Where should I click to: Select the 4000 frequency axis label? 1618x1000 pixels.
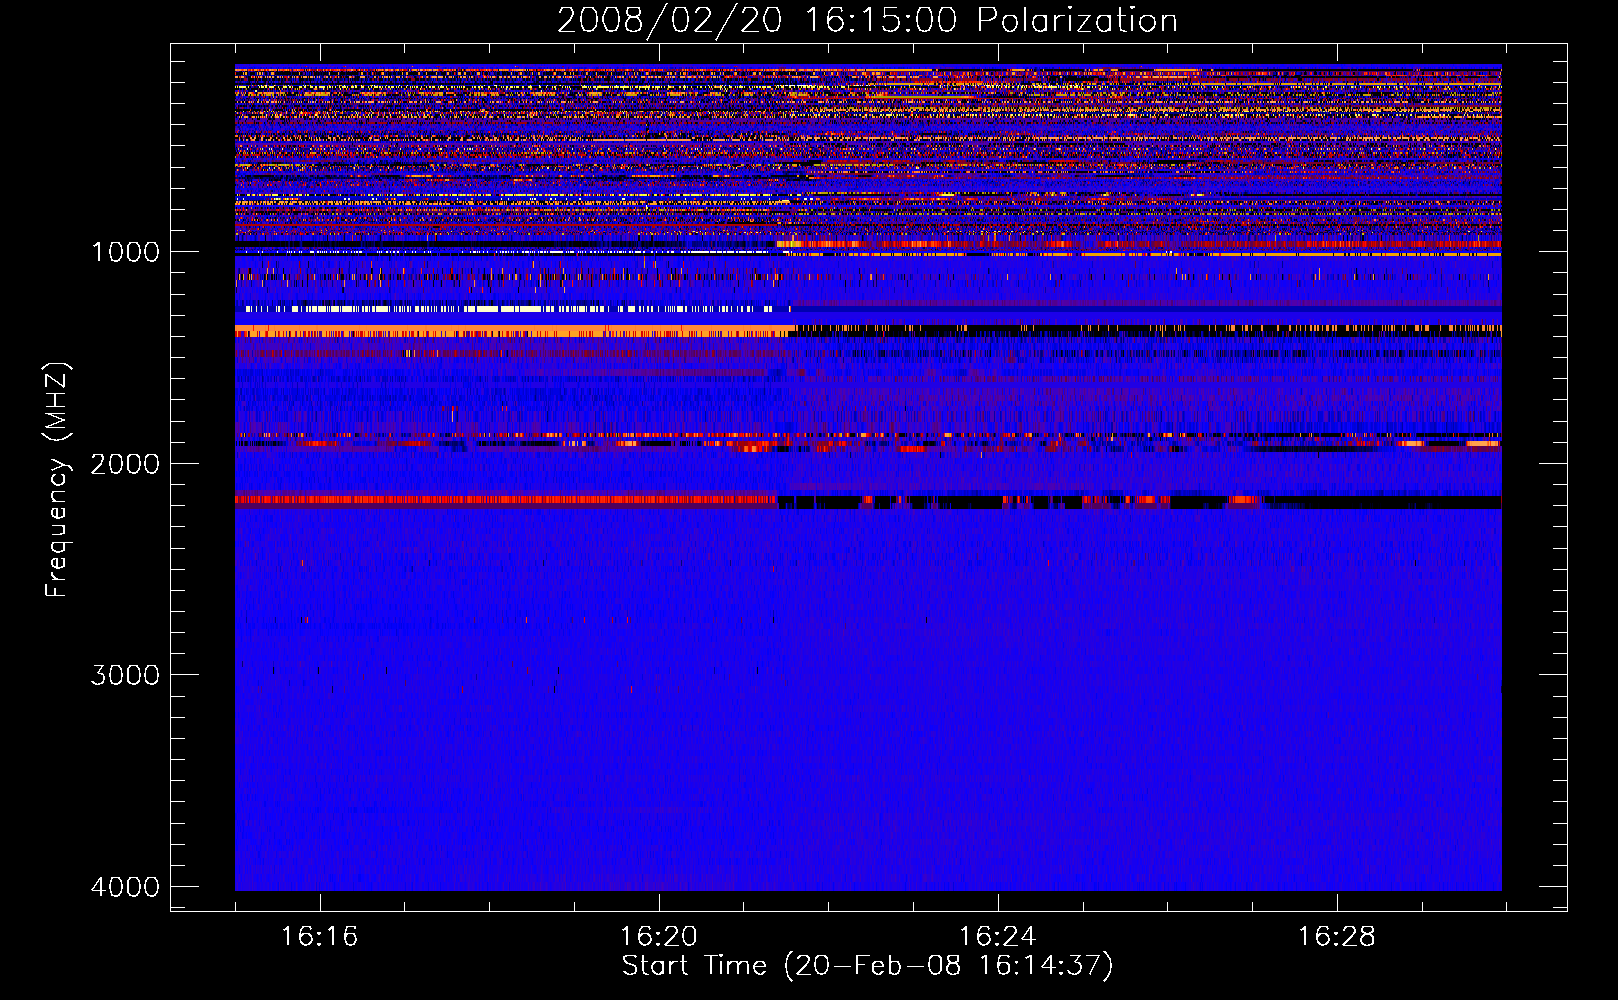point(125,887)
